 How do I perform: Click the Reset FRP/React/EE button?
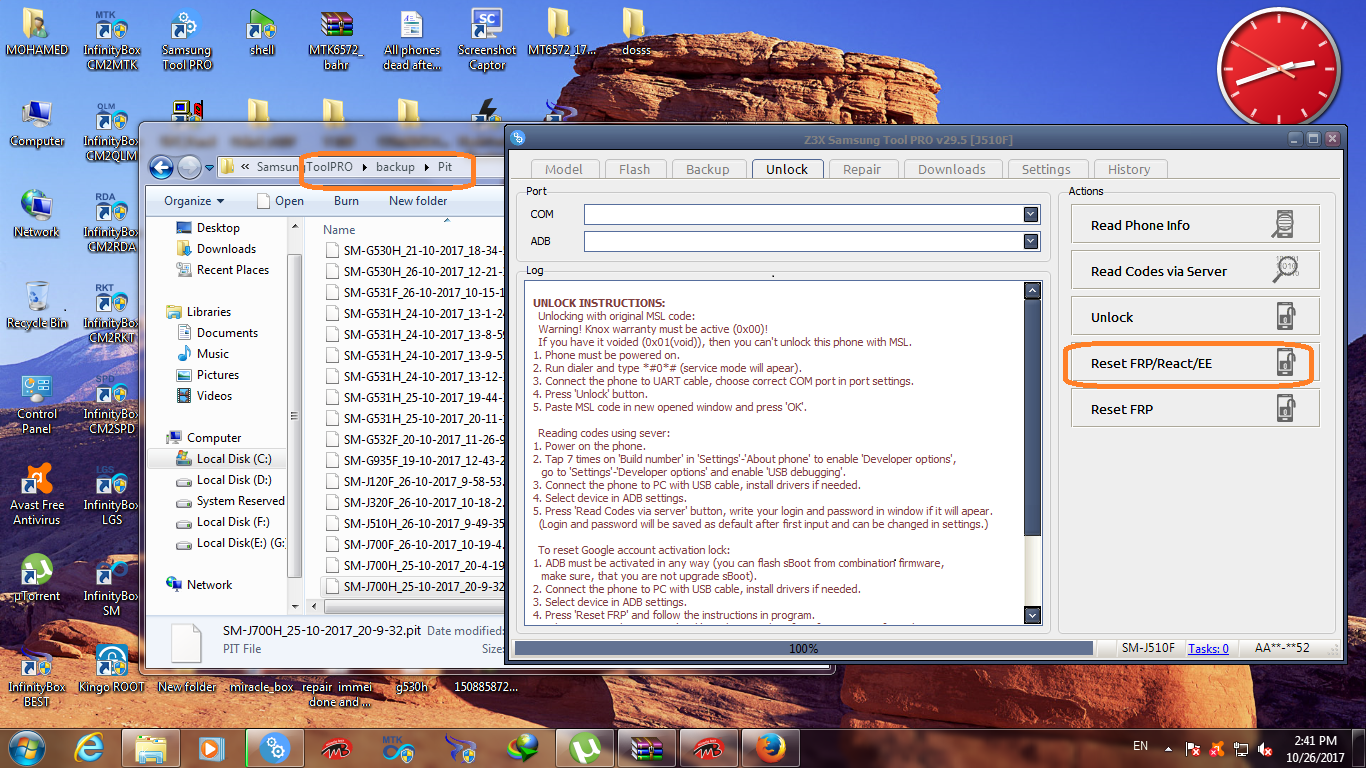[1195, 363]
